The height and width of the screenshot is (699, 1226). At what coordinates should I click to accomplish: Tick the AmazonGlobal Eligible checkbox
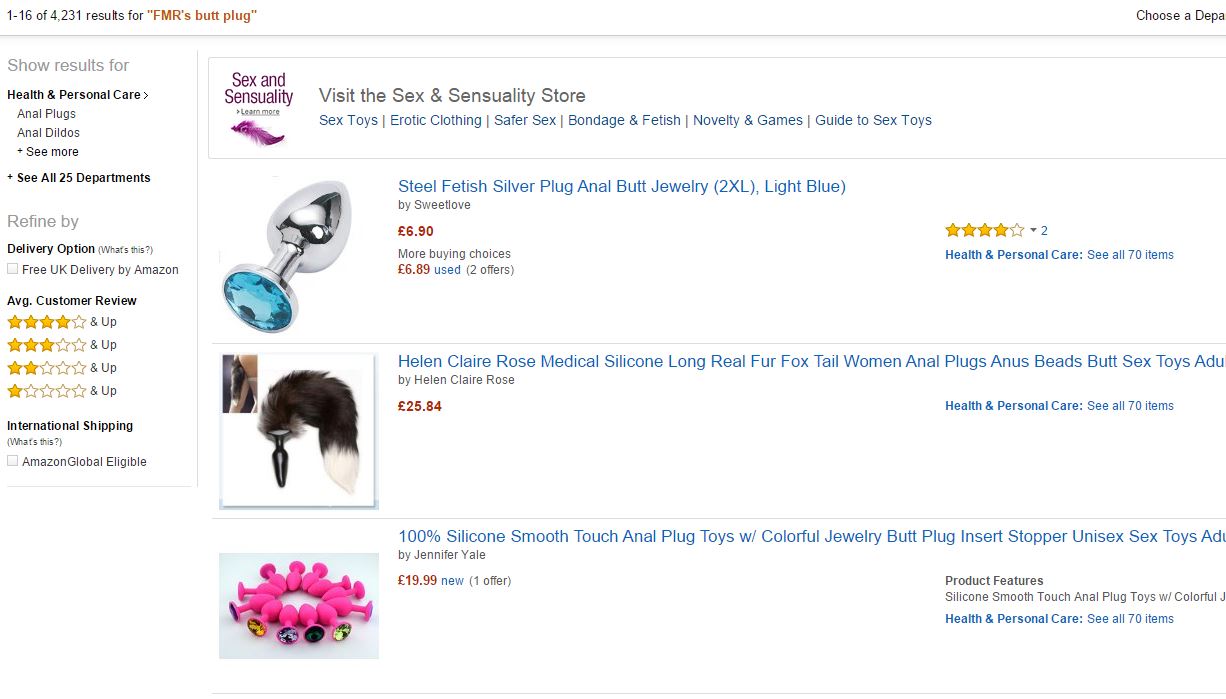pos(13,461)
